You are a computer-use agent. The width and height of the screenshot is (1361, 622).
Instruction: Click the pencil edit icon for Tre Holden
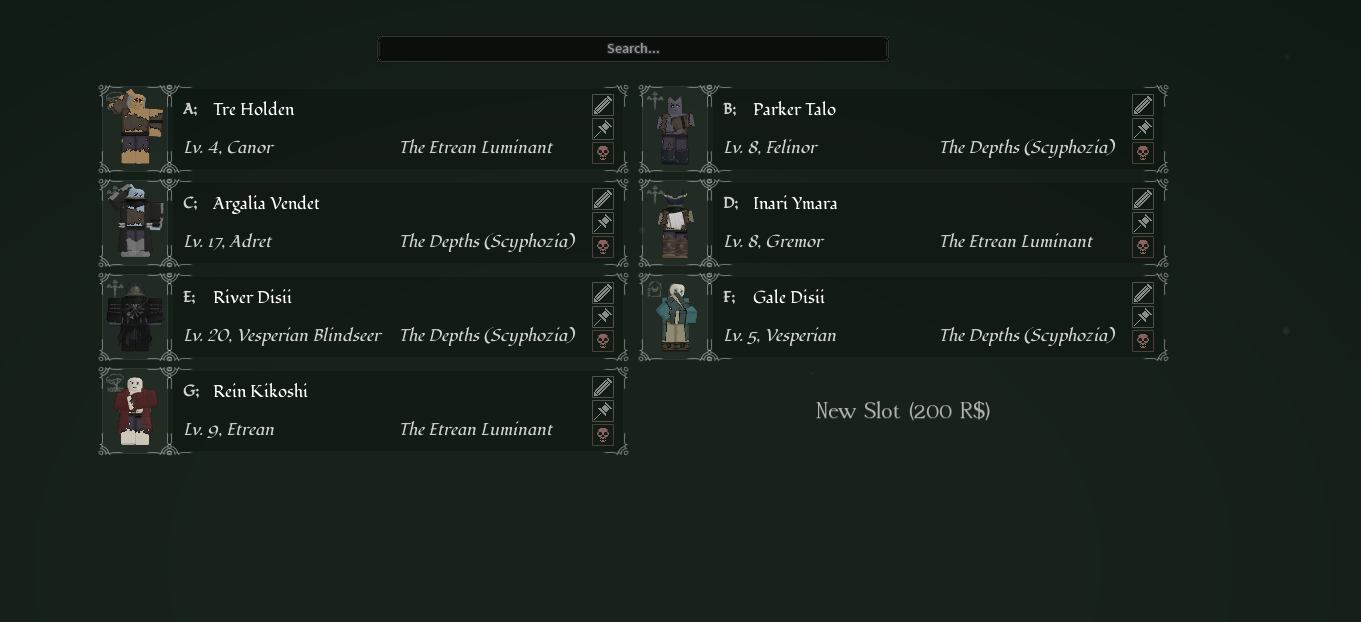[603, 105]
